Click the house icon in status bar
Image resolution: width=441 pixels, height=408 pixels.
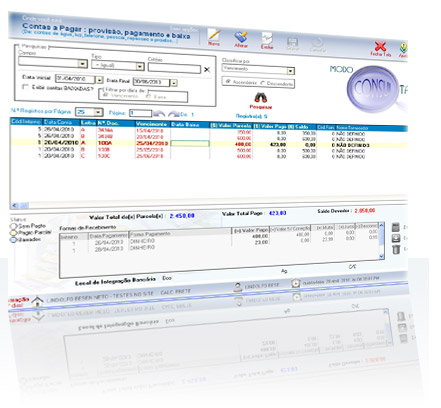(x=37, y=301)
